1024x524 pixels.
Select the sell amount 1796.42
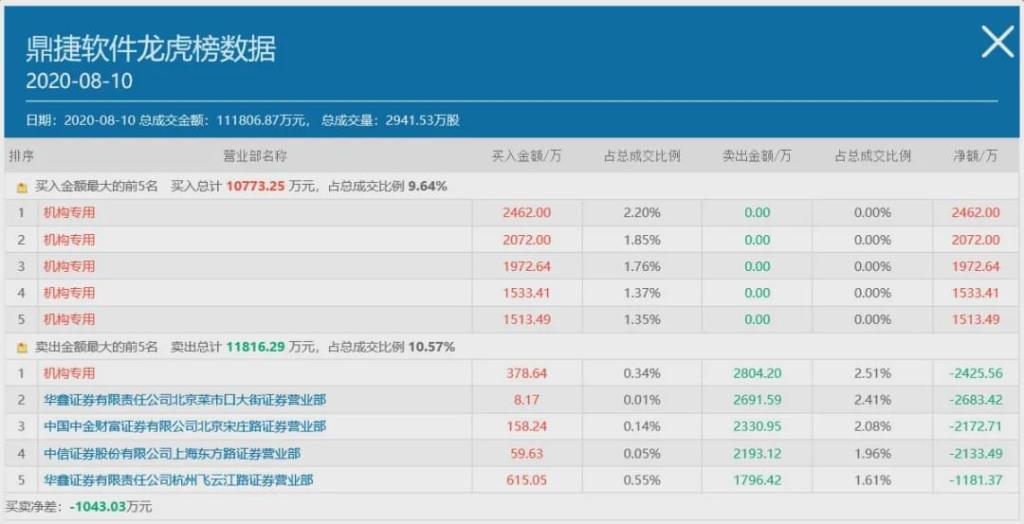(x=757, y=480)
